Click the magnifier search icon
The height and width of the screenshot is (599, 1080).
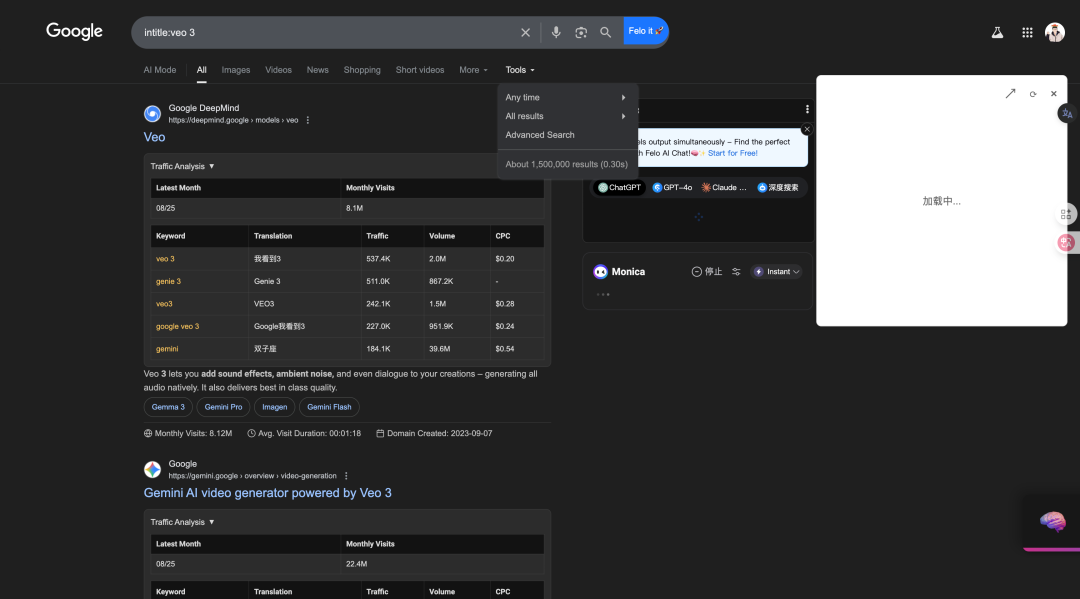(605, 32)
